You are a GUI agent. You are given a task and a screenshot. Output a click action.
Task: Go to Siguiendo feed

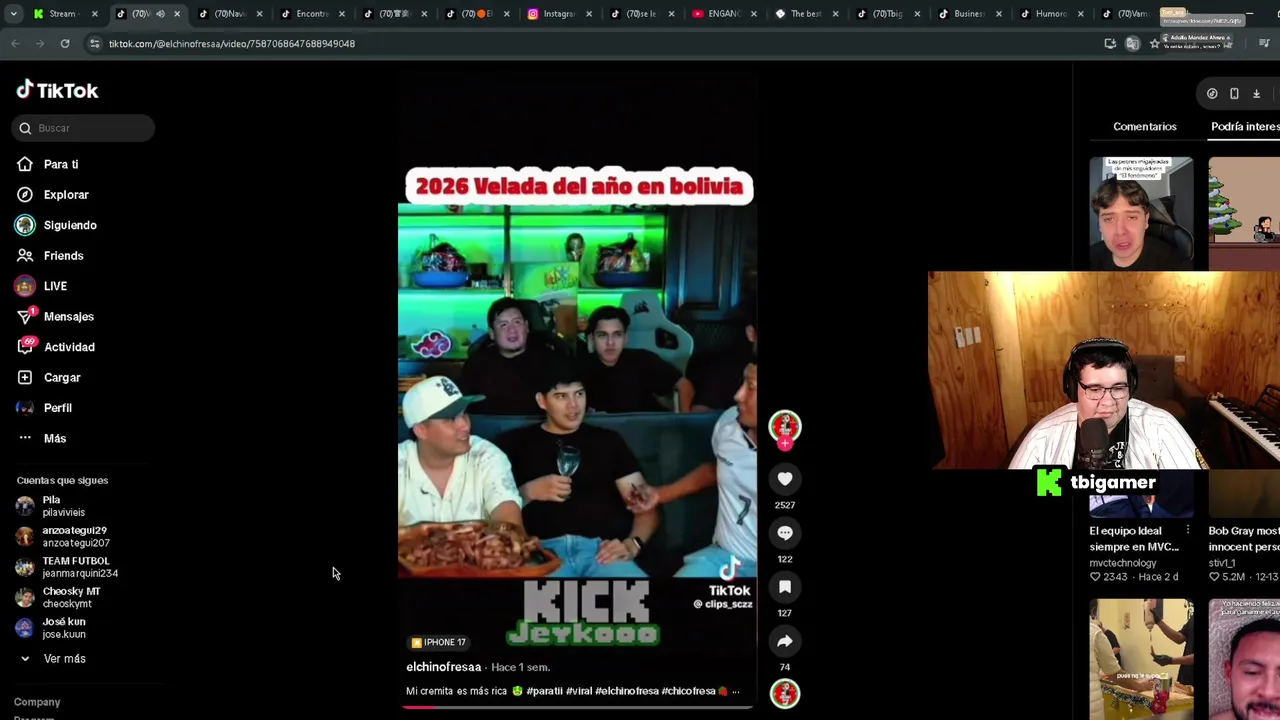coord(56,225)
